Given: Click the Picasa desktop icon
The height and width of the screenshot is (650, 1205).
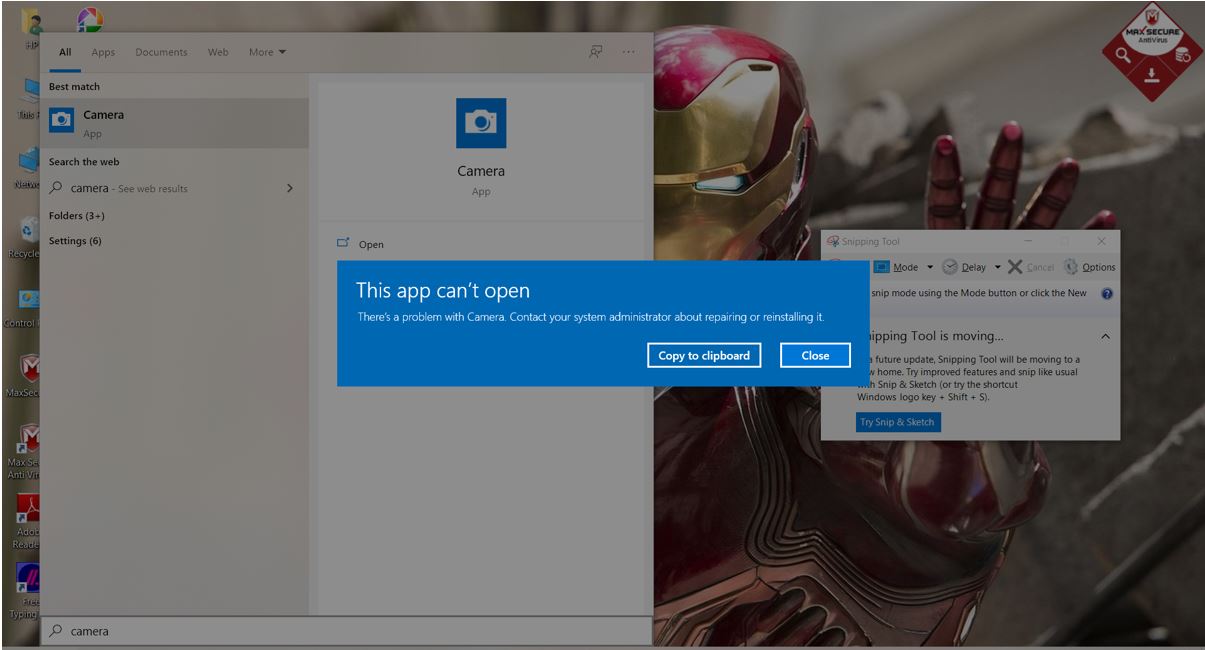Looking at the screenshot, I should pyautogui.click(x=90, y=19).
